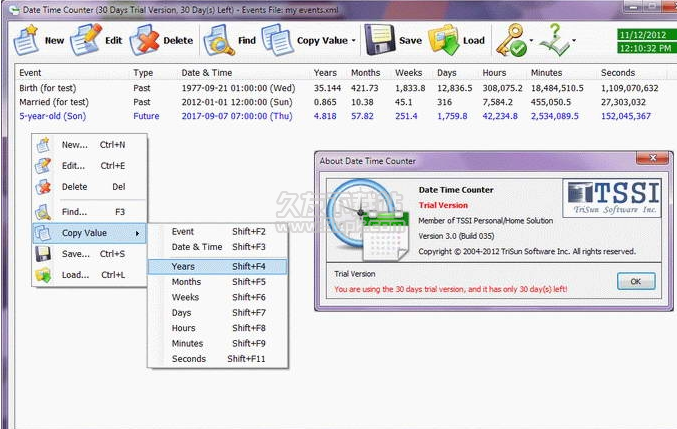Click the Save floppy icon in context menu

point(43,254)
